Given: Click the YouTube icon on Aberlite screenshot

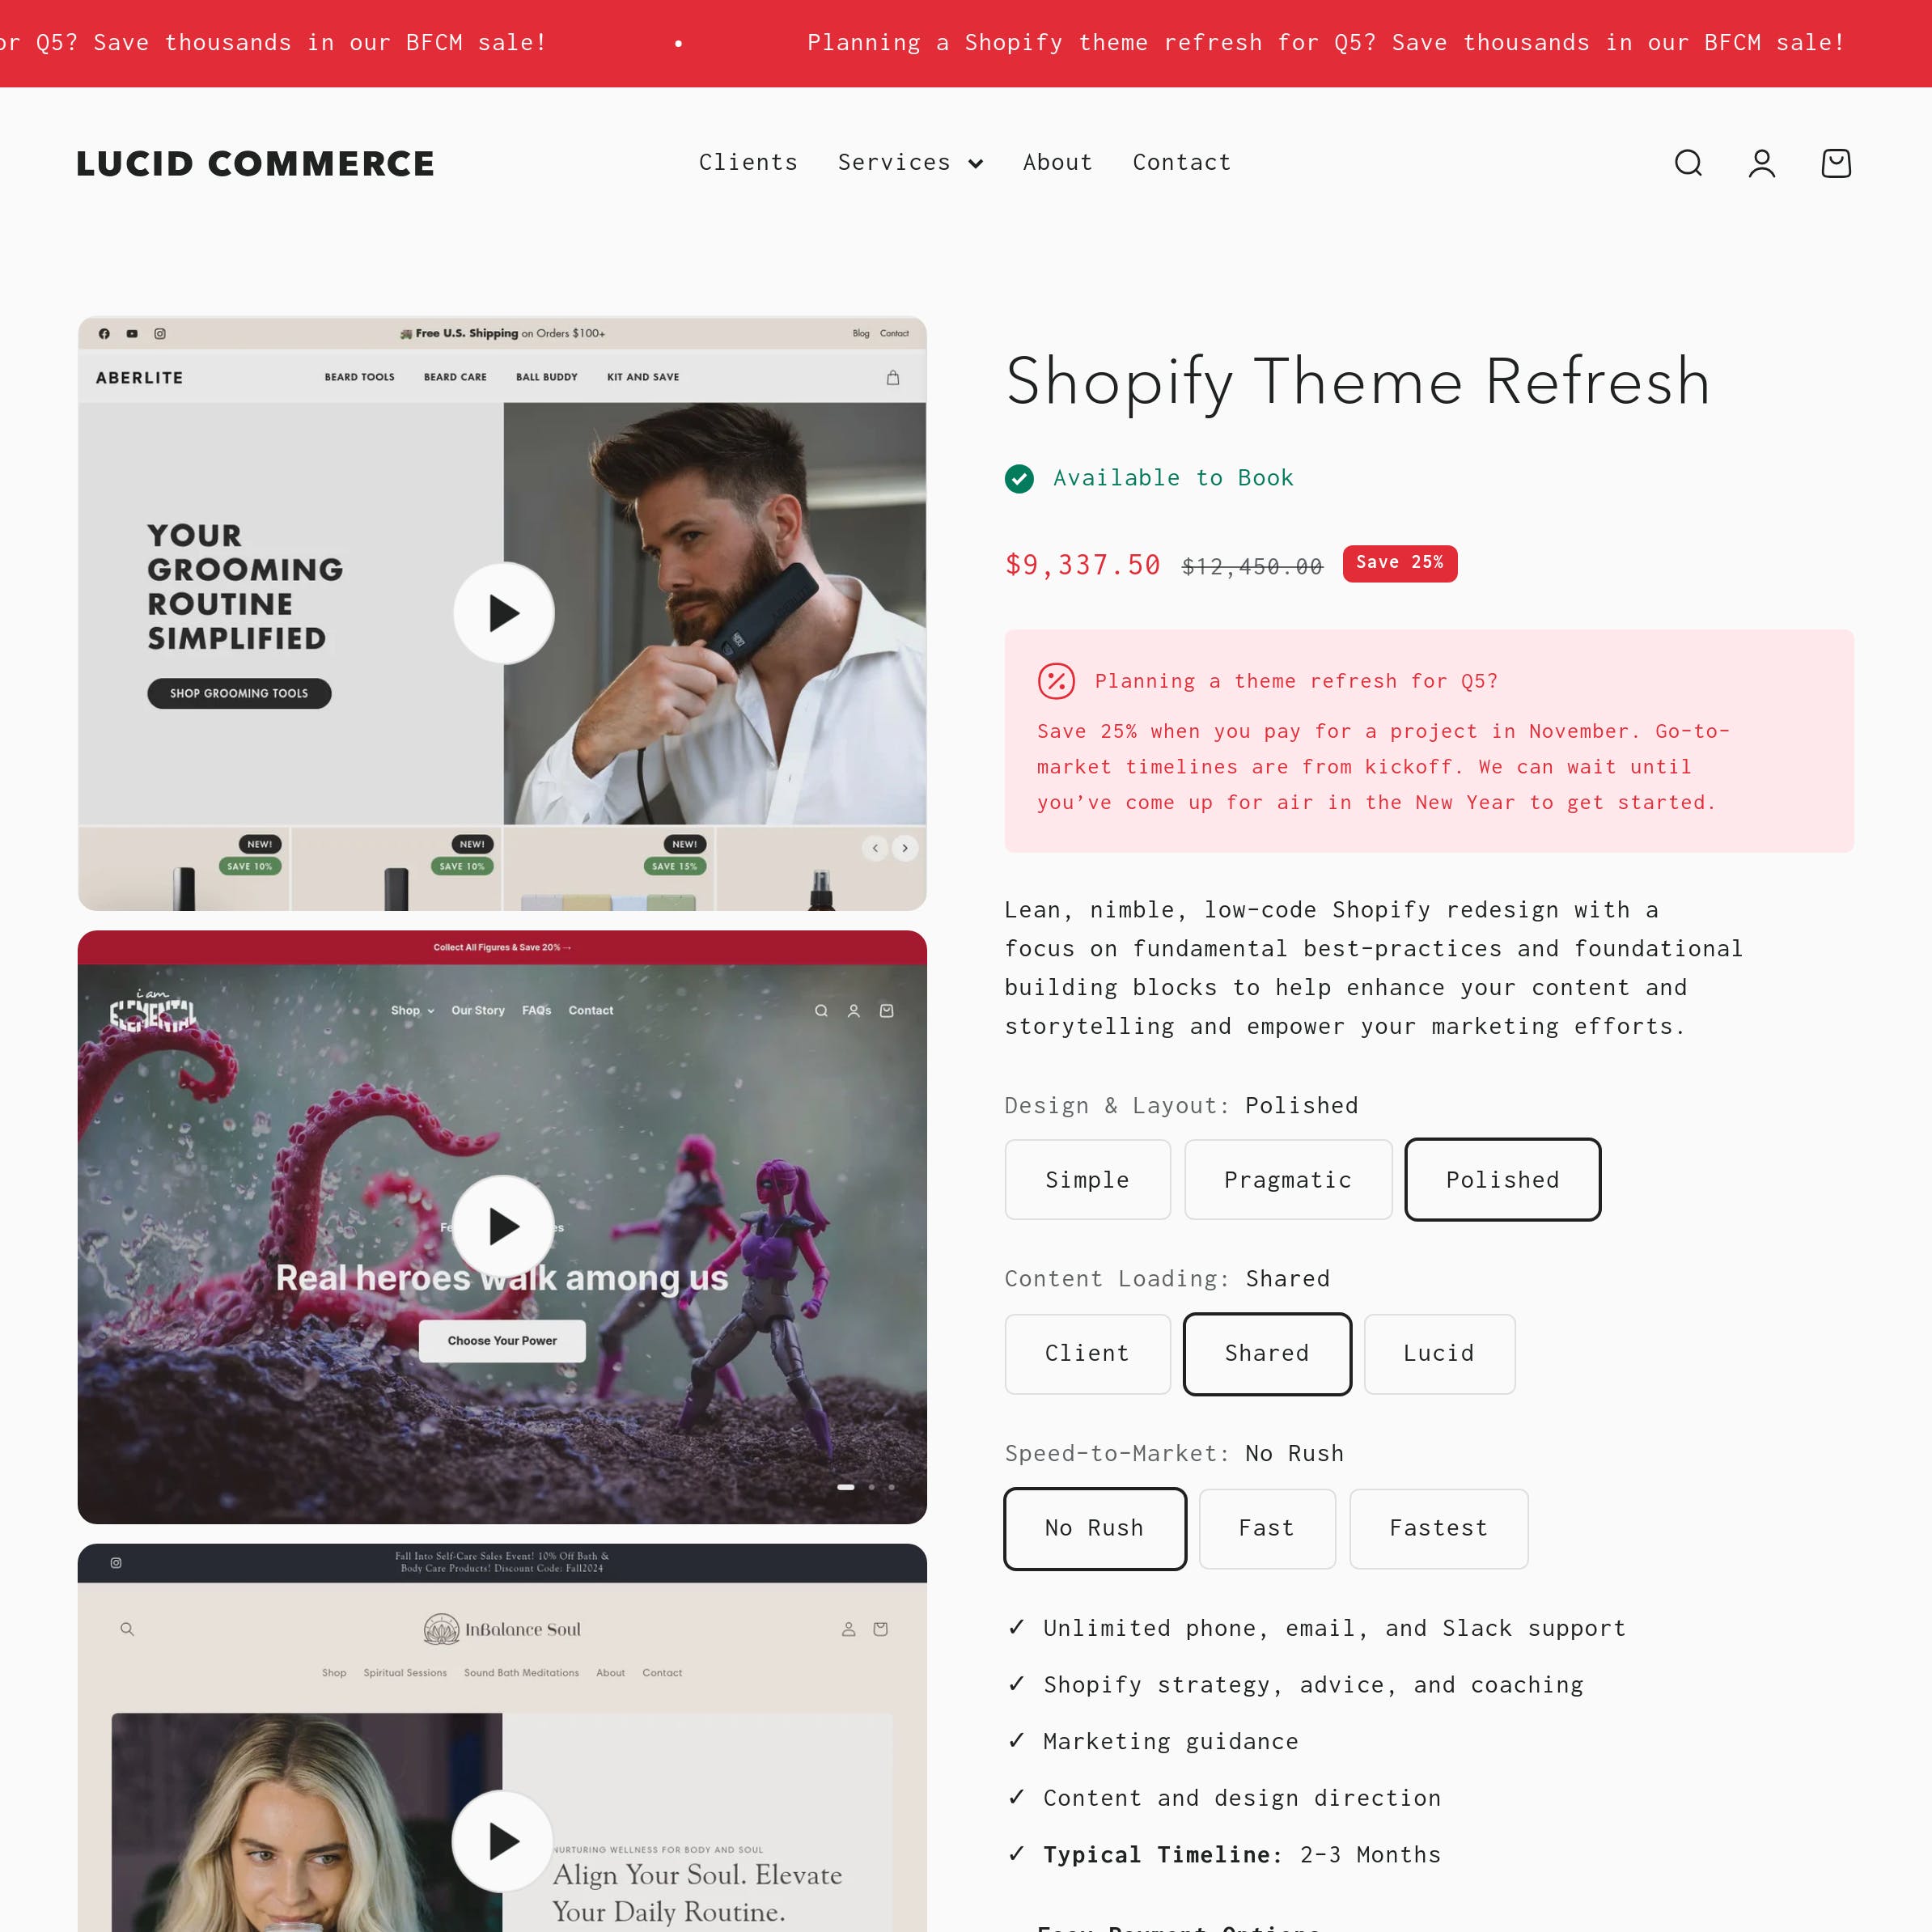Looking at the screenshot, I should point(131,334).
